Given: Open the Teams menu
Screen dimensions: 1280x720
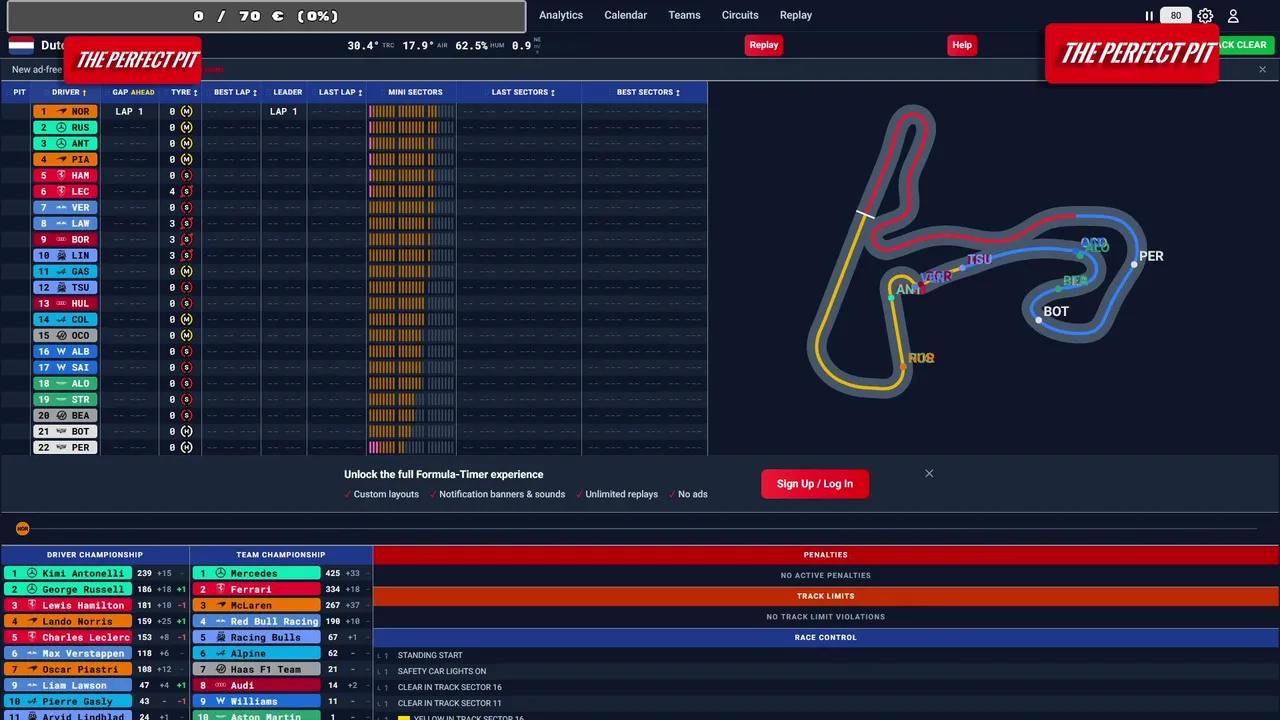Looking at the screenshot, I should [685, 15].
